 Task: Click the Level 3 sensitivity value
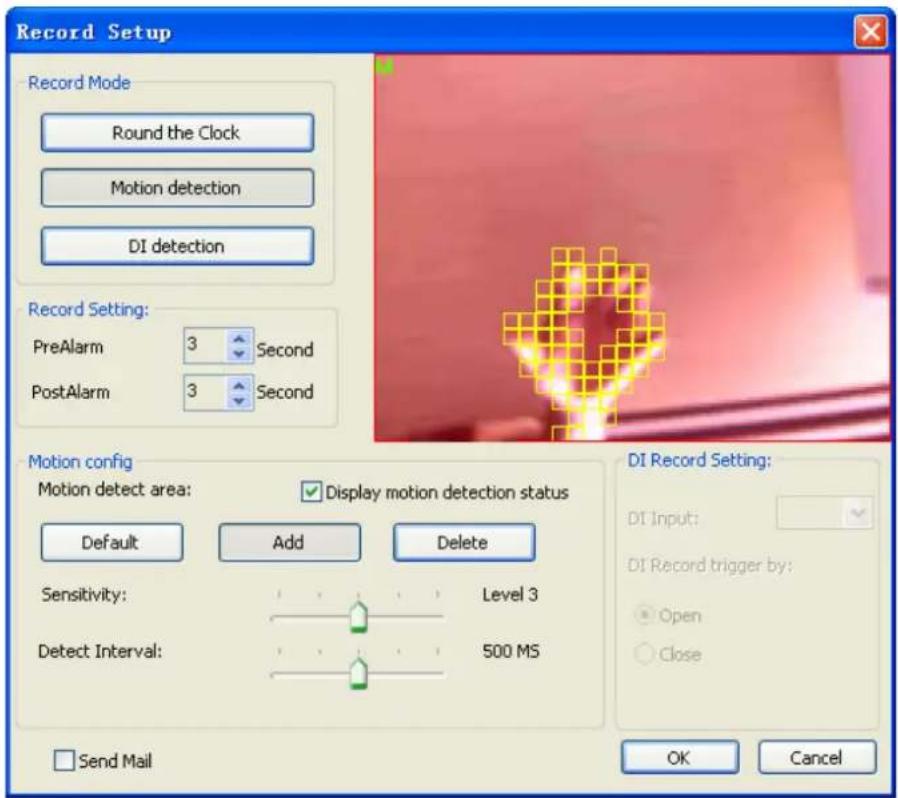510,595
